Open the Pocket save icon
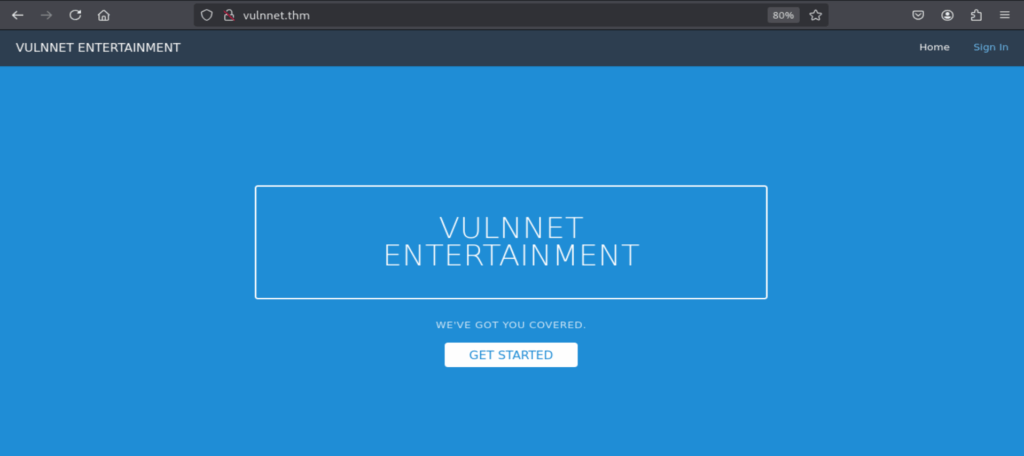This screenshot has height=456, width=1024. coord(918,15)
